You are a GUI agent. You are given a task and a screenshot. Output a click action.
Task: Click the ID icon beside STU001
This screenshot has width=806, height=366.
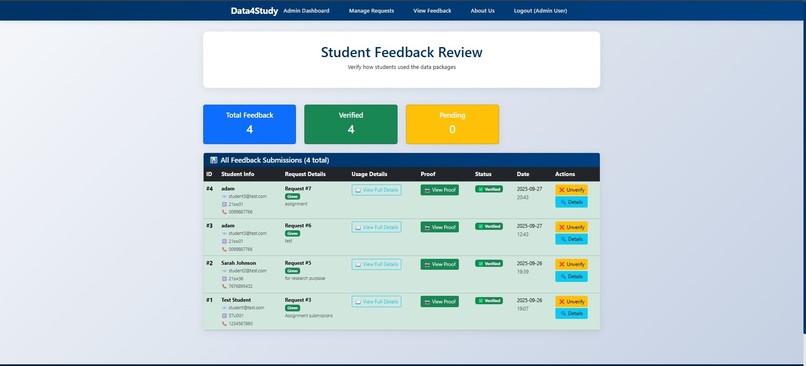pos(224,316)
